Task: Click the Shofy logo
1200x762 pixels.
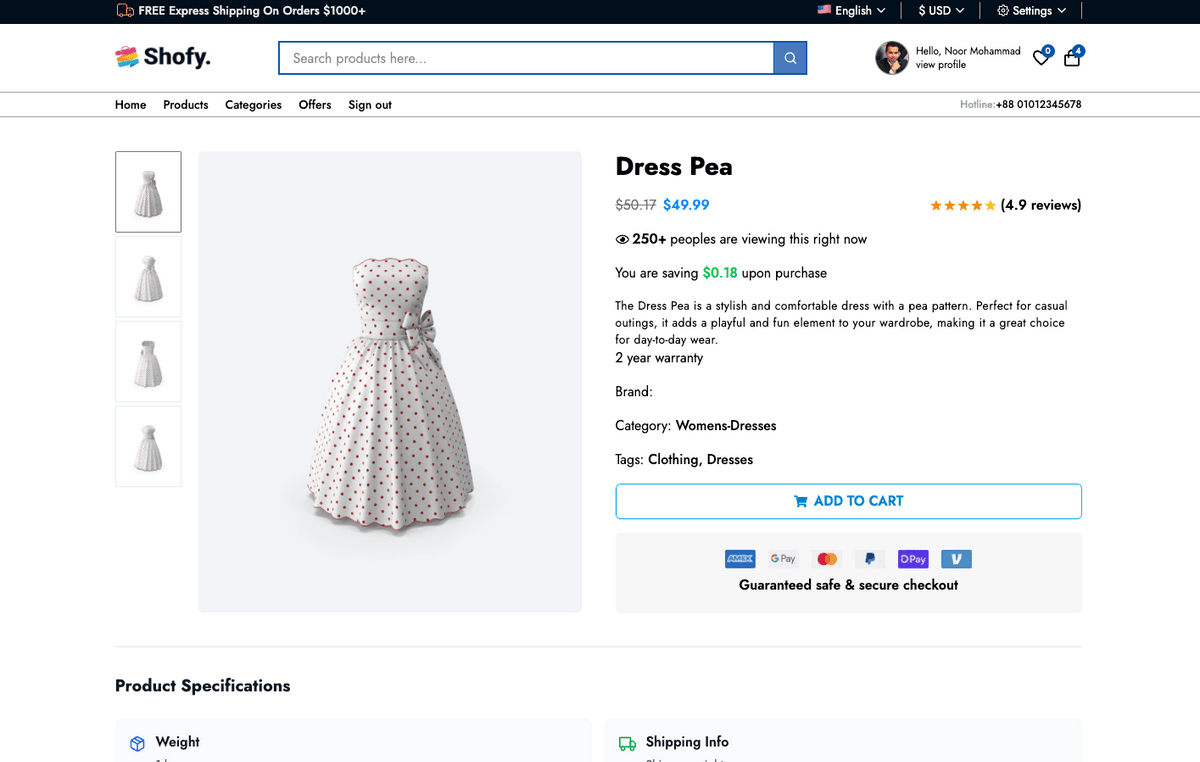Action: (x=163, y=57)
